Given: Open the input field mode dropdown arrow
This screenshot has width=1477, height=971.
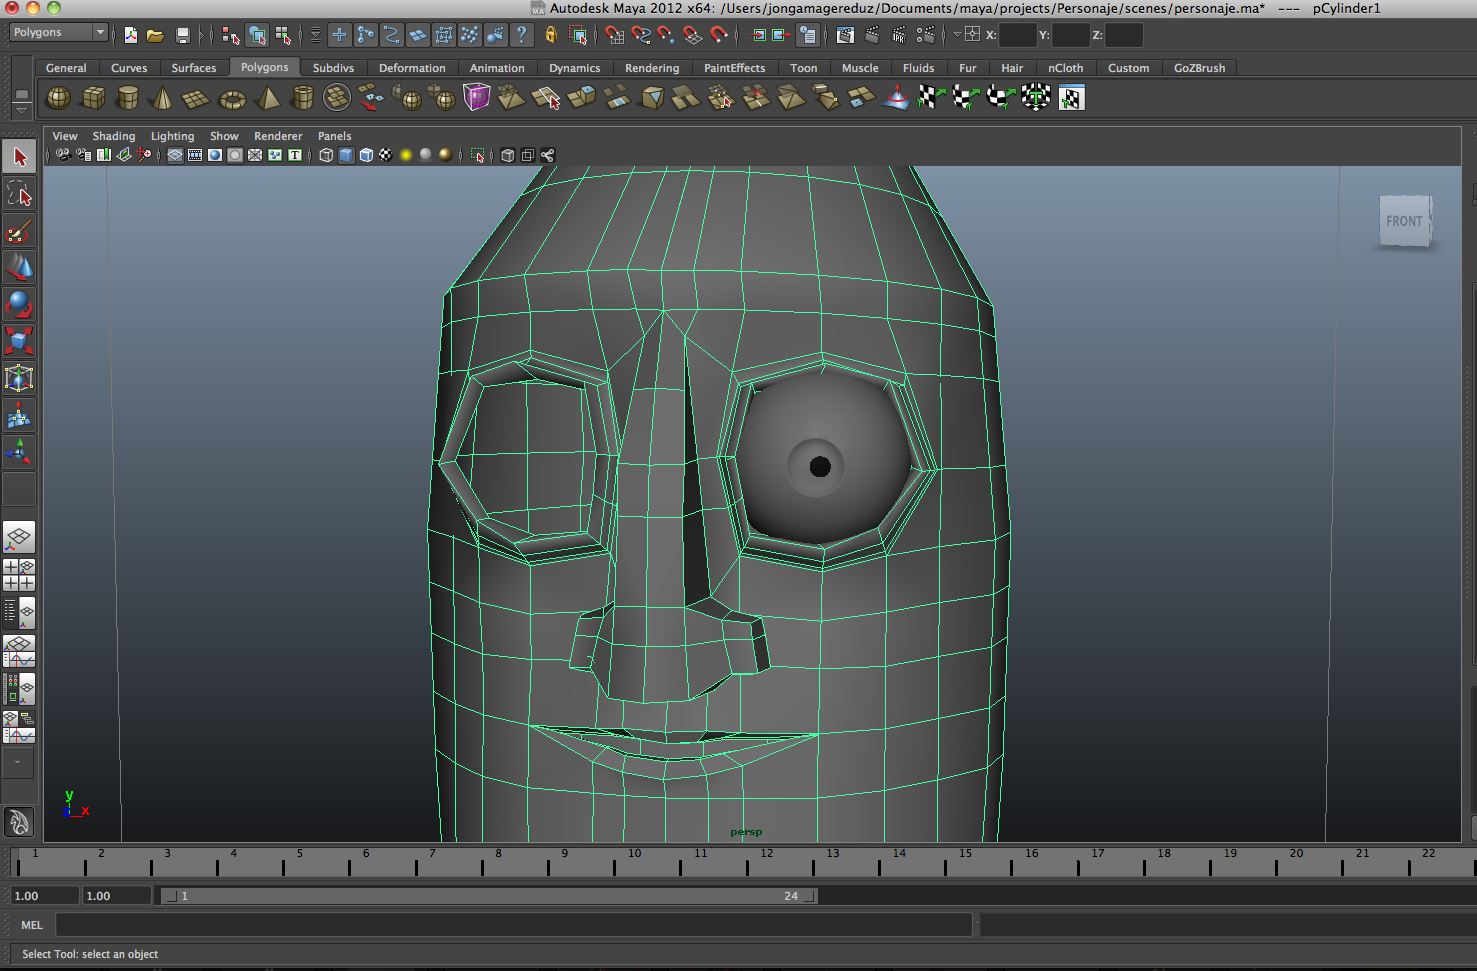Looking at the screenshot, I should 957,35.
